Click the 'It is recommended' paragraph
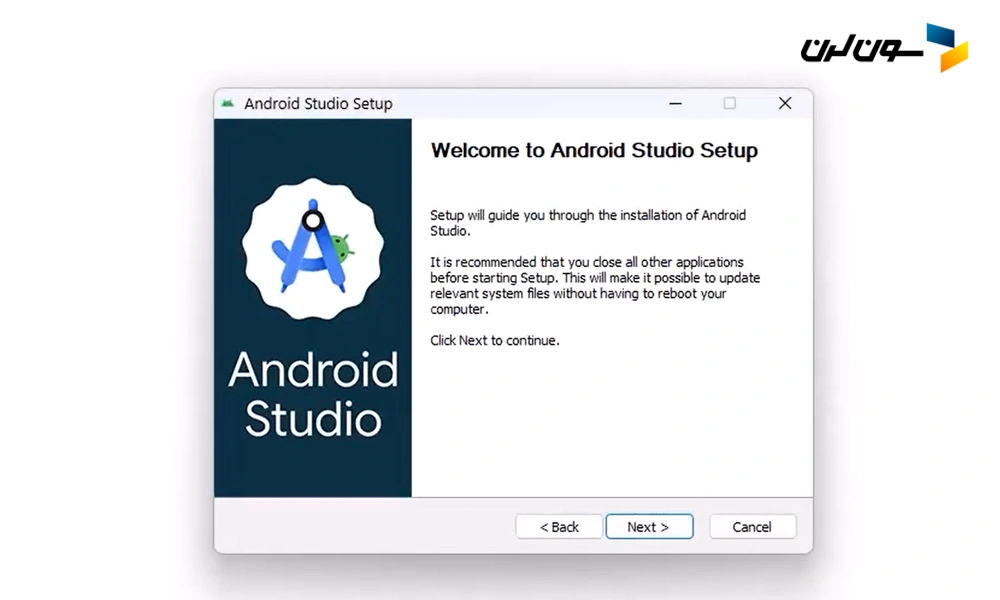 594,286
